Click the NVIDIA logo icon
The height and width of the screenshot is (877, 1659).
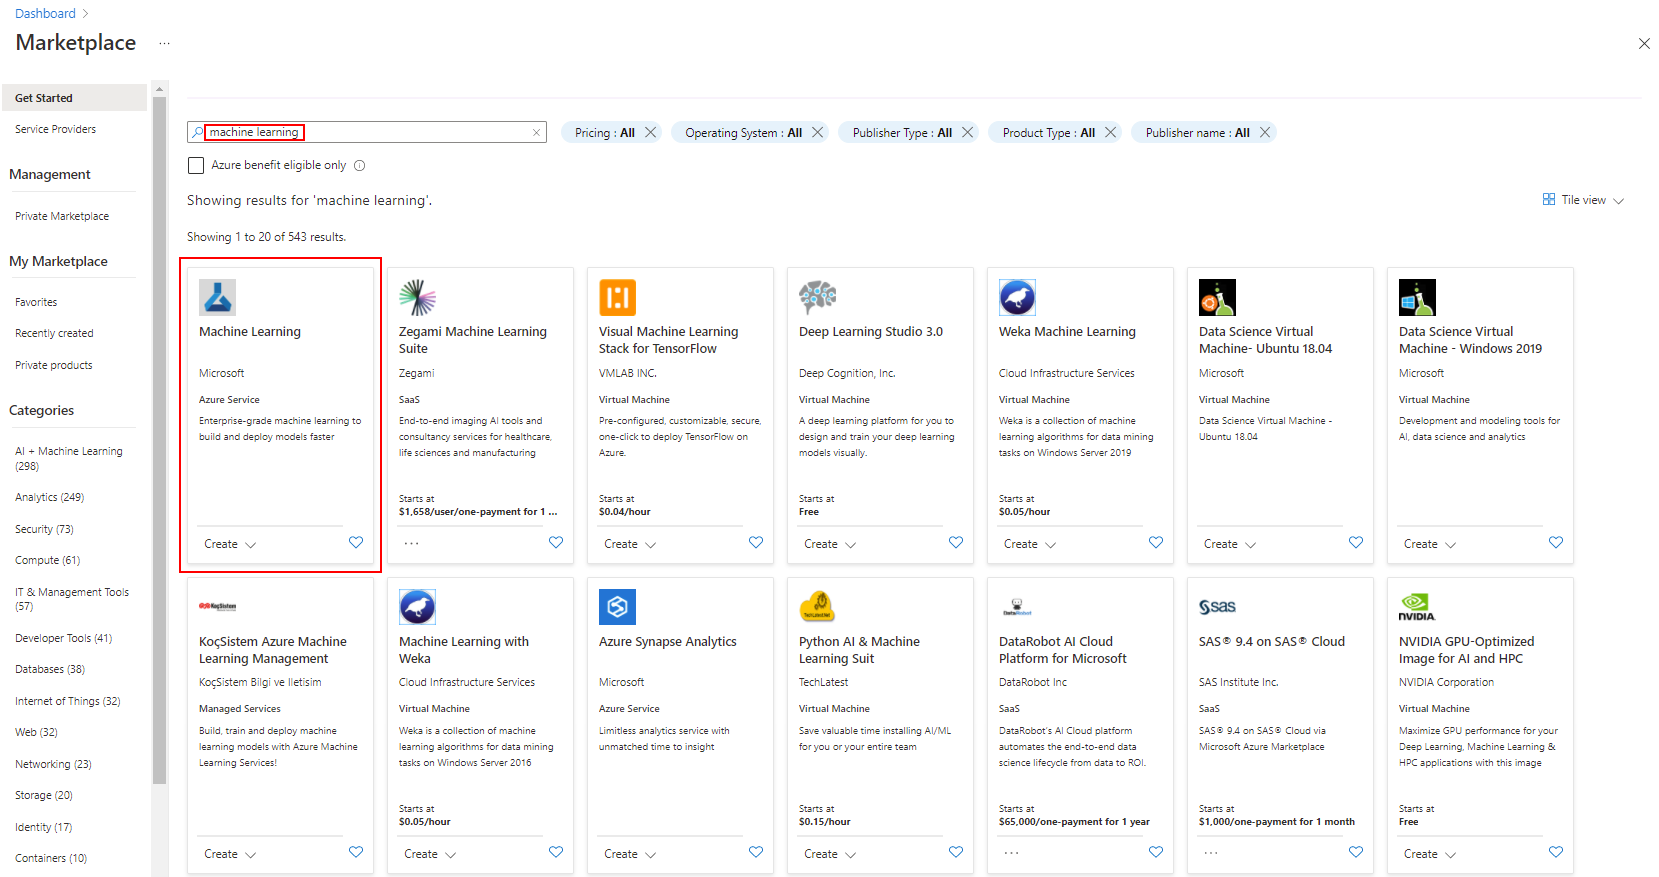coord(1416,607)
